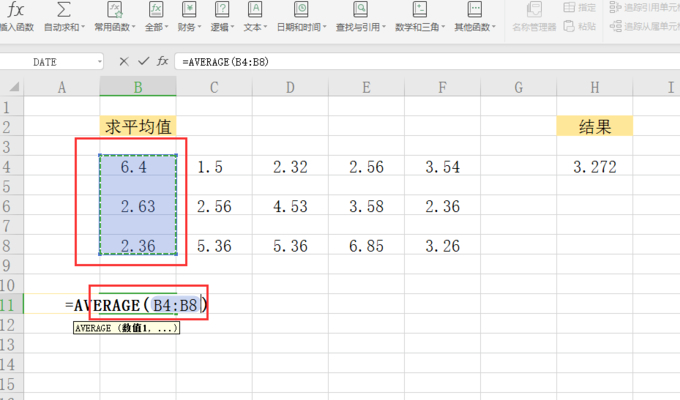Click the AutoSum (自动求和) sigma icon
The image size is (680, 400).
coord(64,10)
